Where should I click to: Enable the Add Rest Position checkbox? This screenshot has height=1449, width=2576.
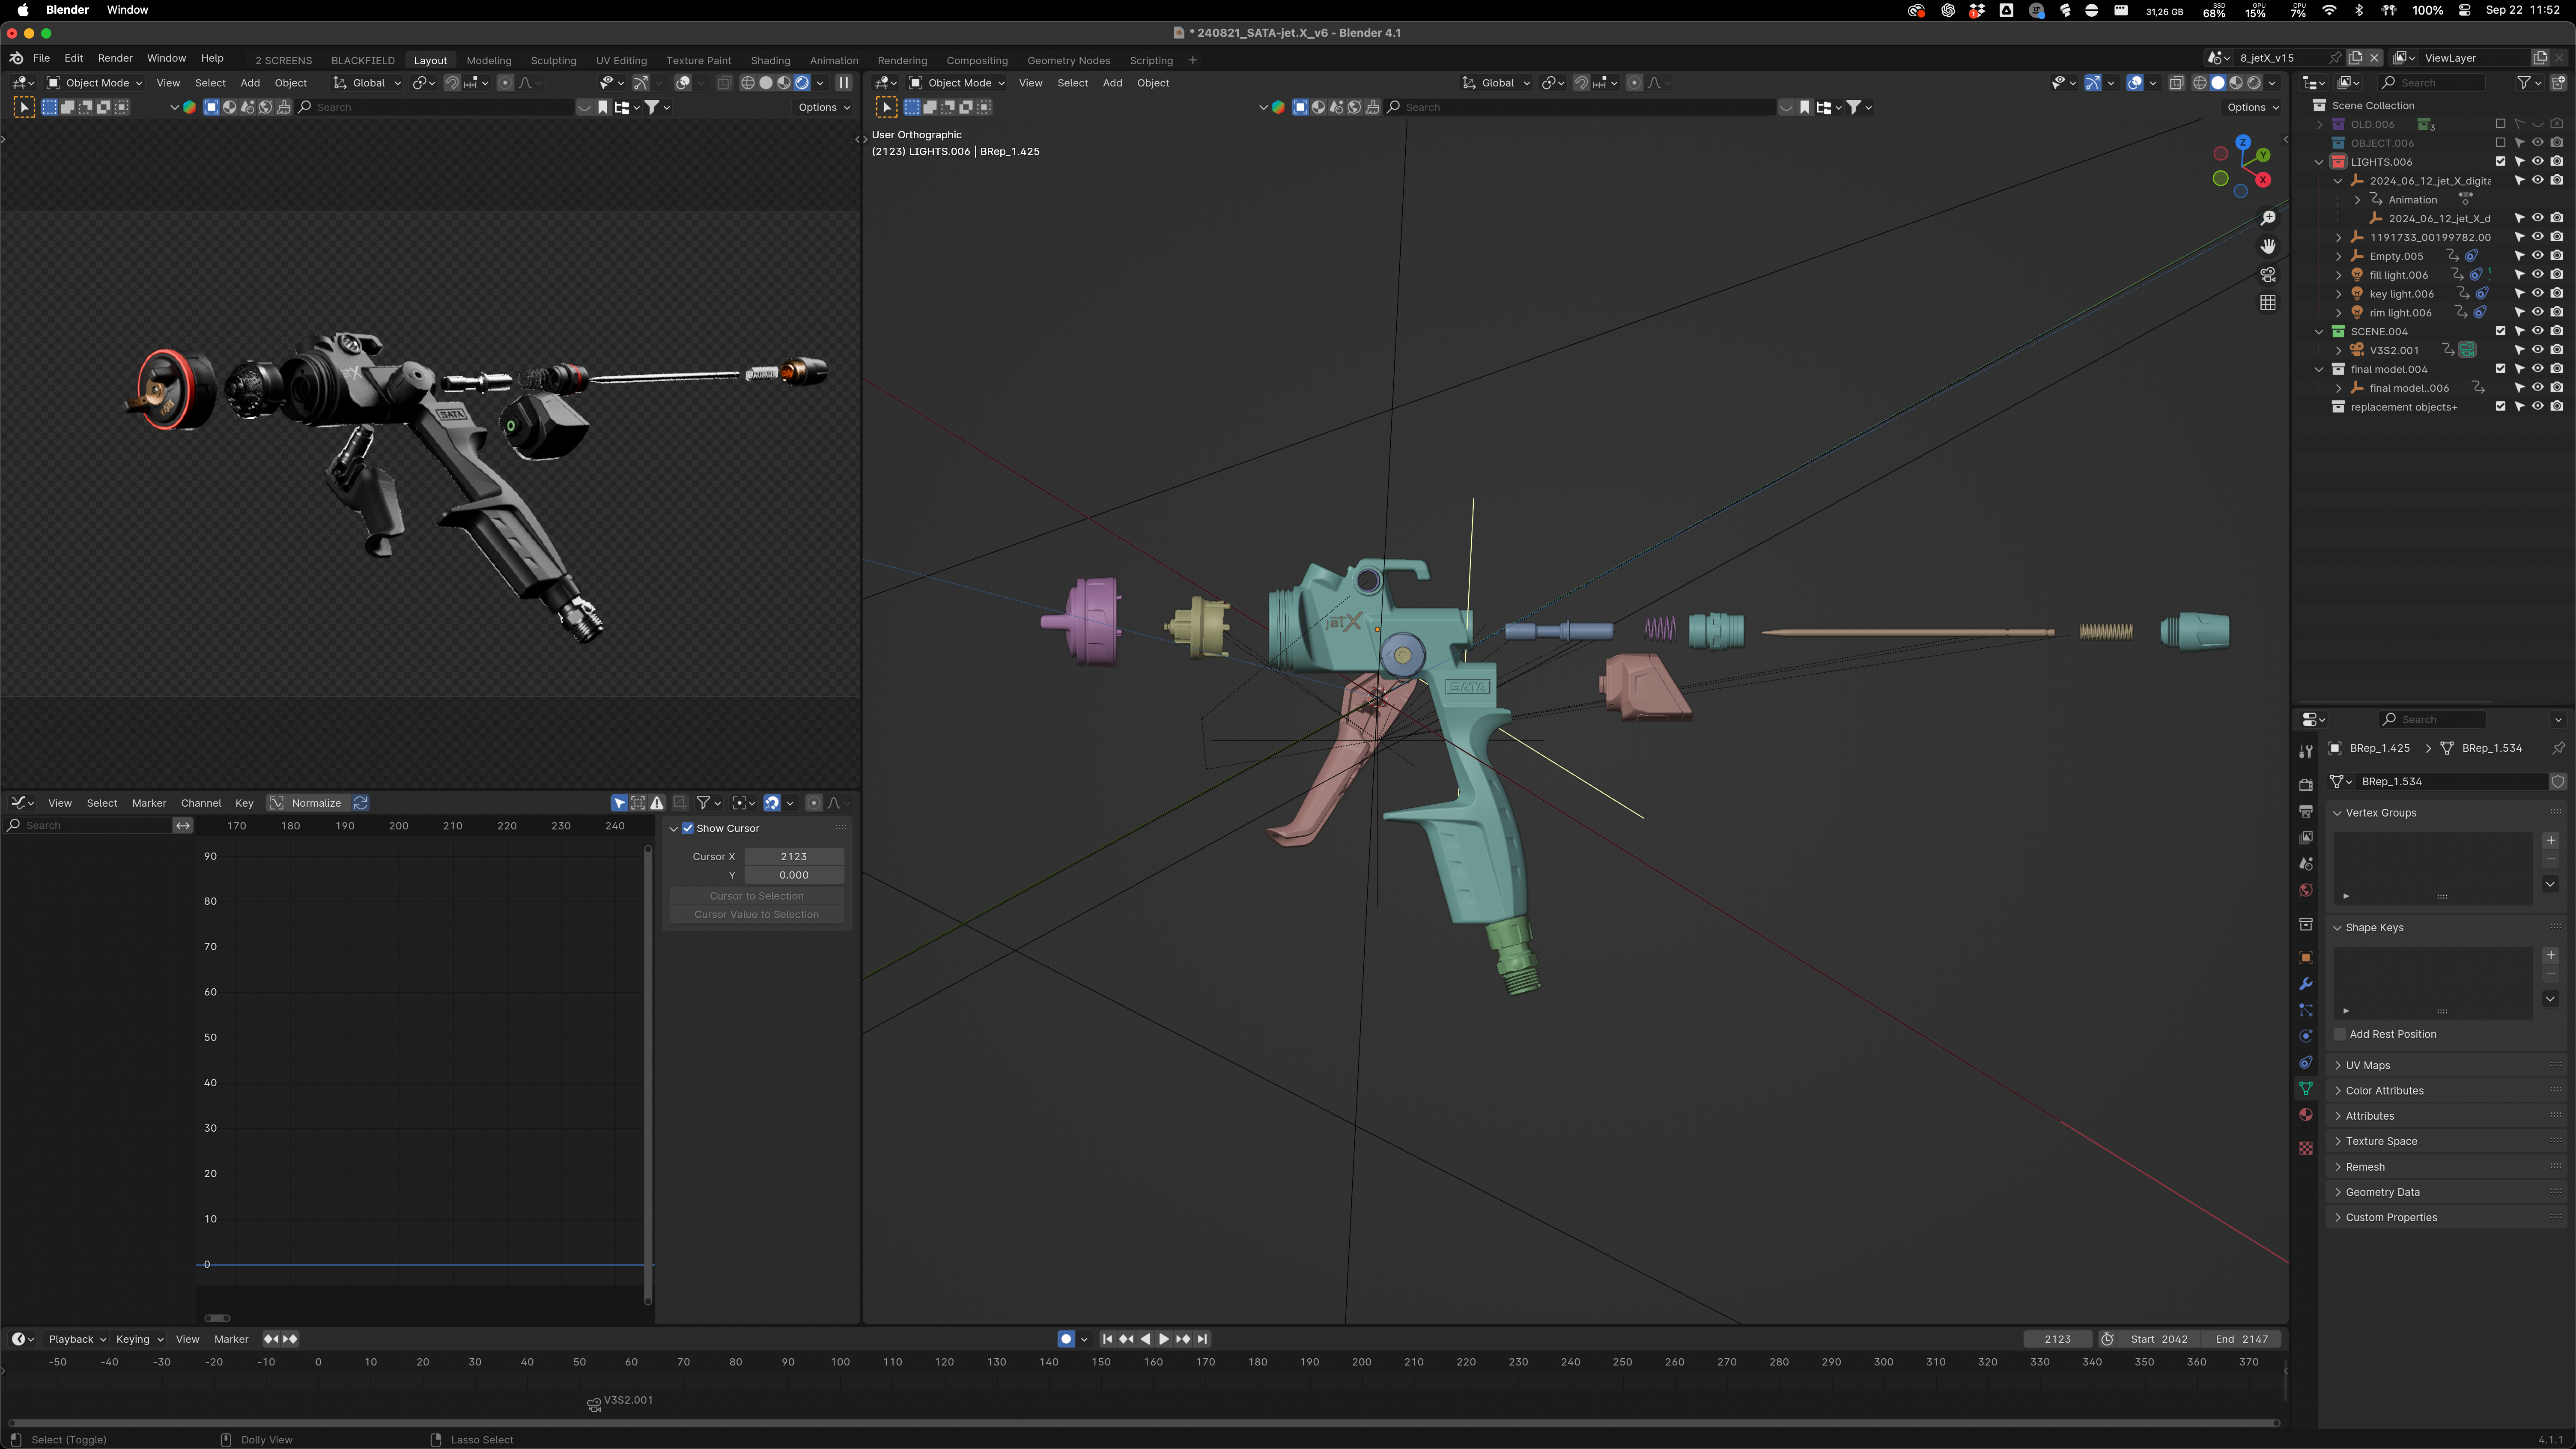tap(2340, 1034)
